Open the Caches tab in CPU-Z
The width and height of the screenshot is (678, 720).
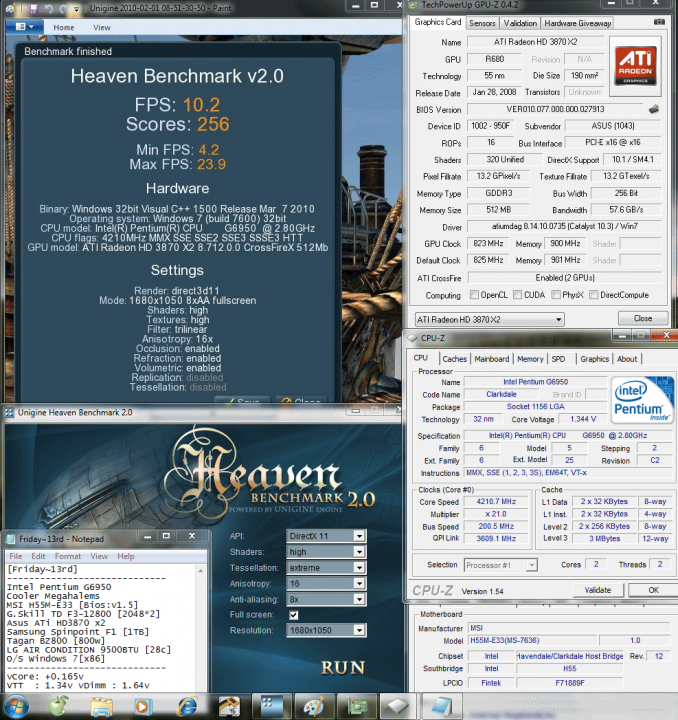454,359
